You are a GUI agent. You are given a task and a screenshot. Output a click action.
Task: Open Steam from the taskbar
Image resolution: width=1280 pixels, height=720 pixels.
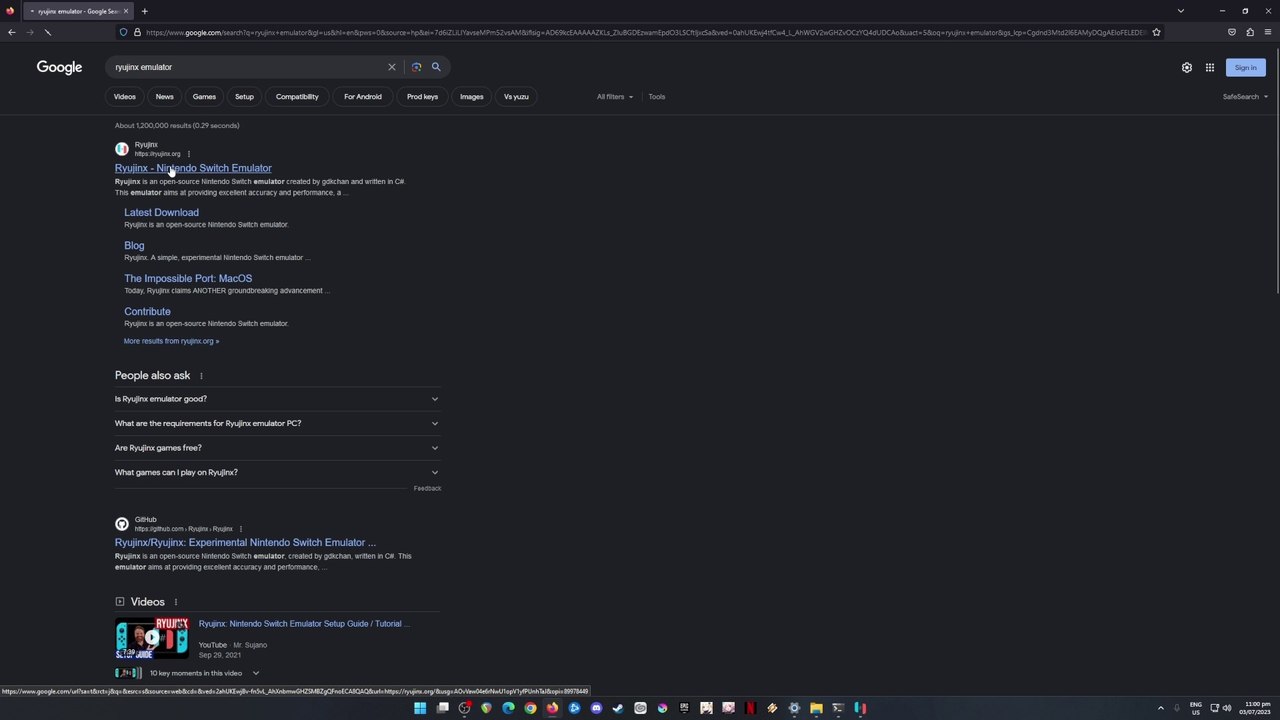tap(618, 708)
